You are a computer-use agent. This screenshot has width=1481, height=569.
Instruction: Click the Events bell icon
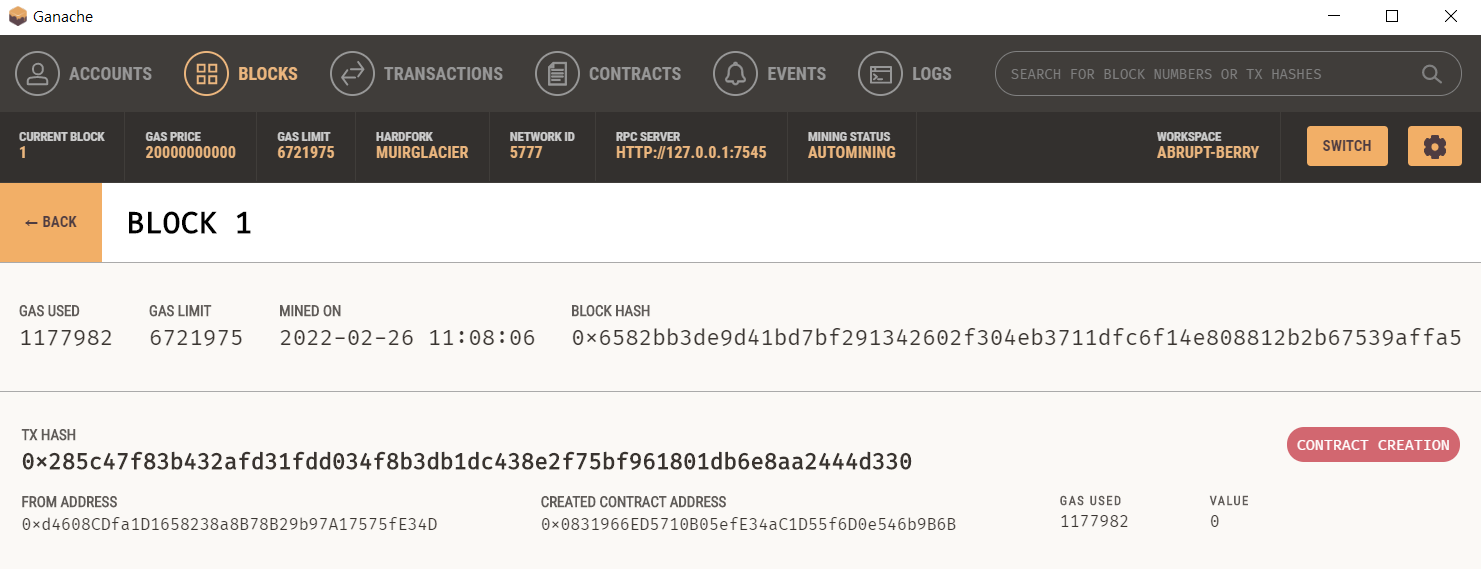coord(735,74)
